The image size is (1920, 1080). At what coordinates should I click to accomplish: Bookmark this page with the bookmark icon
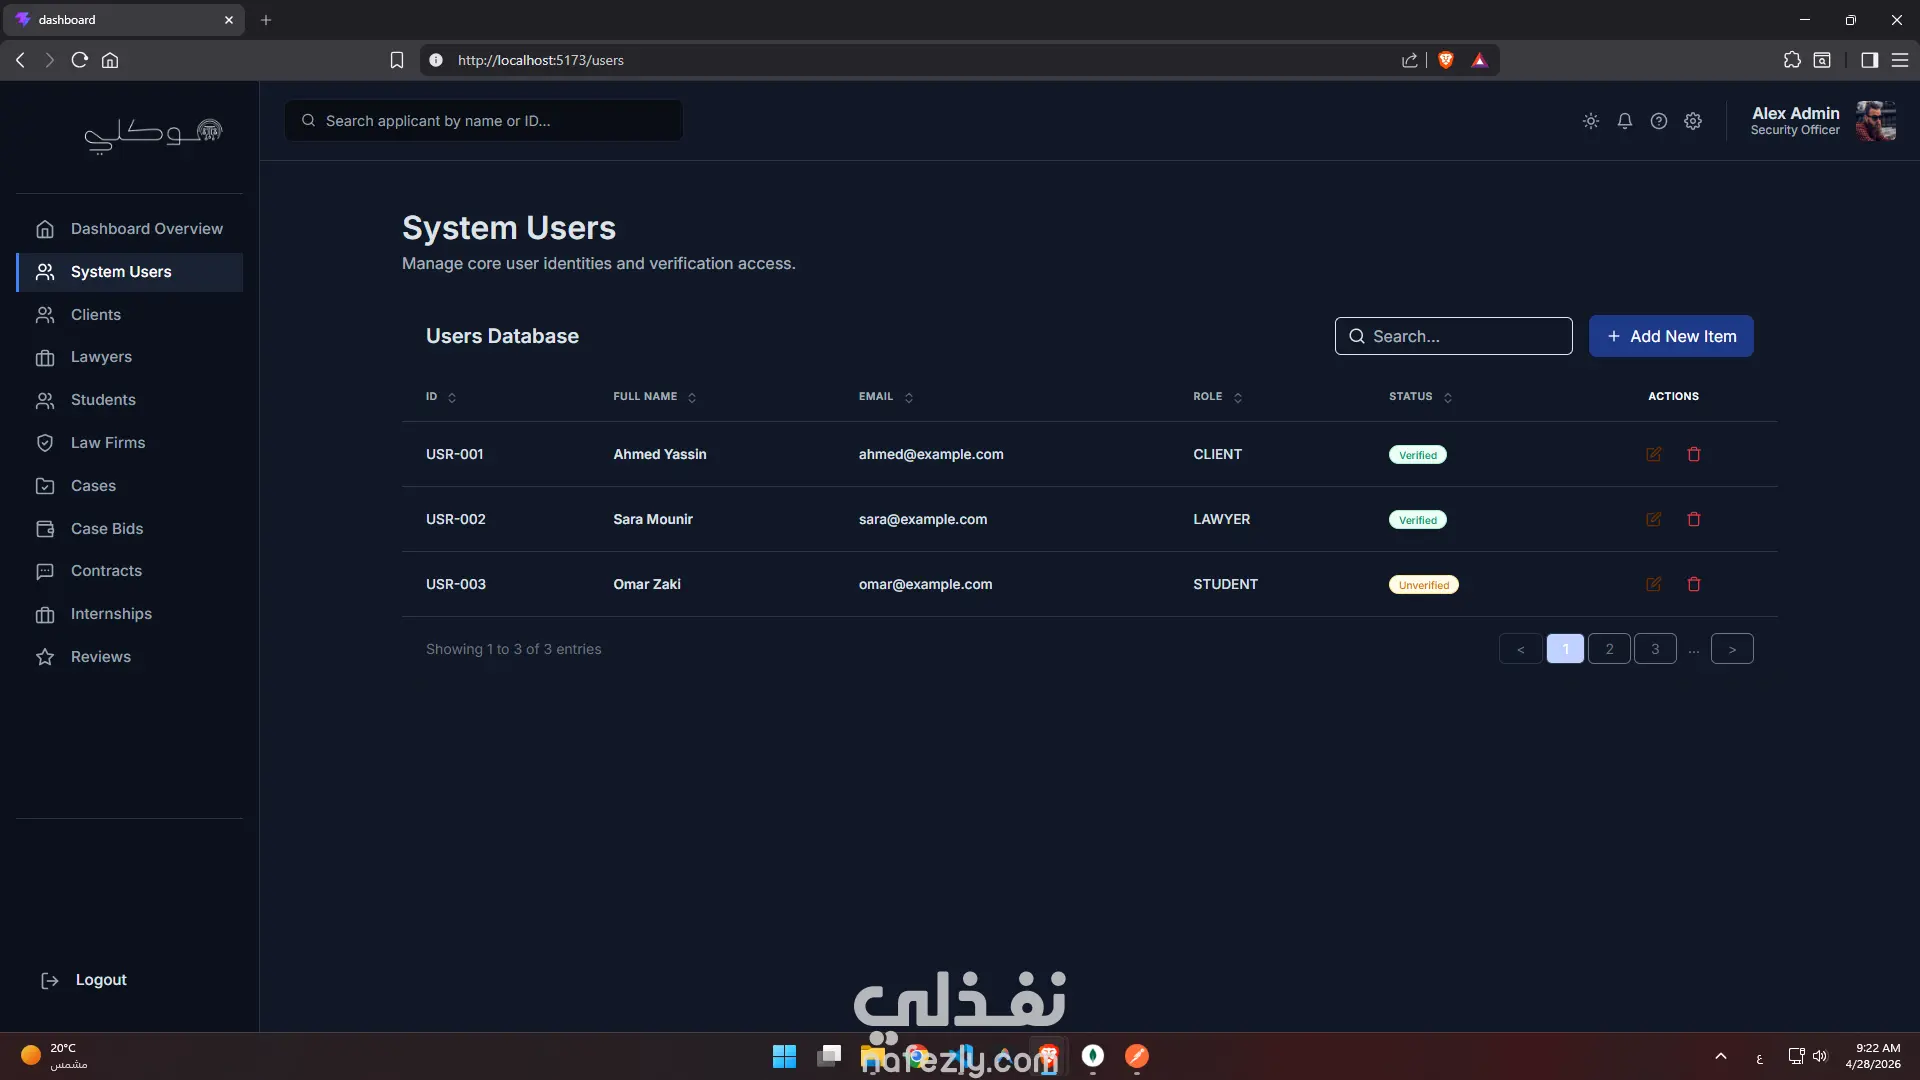(x=397, y=60)
